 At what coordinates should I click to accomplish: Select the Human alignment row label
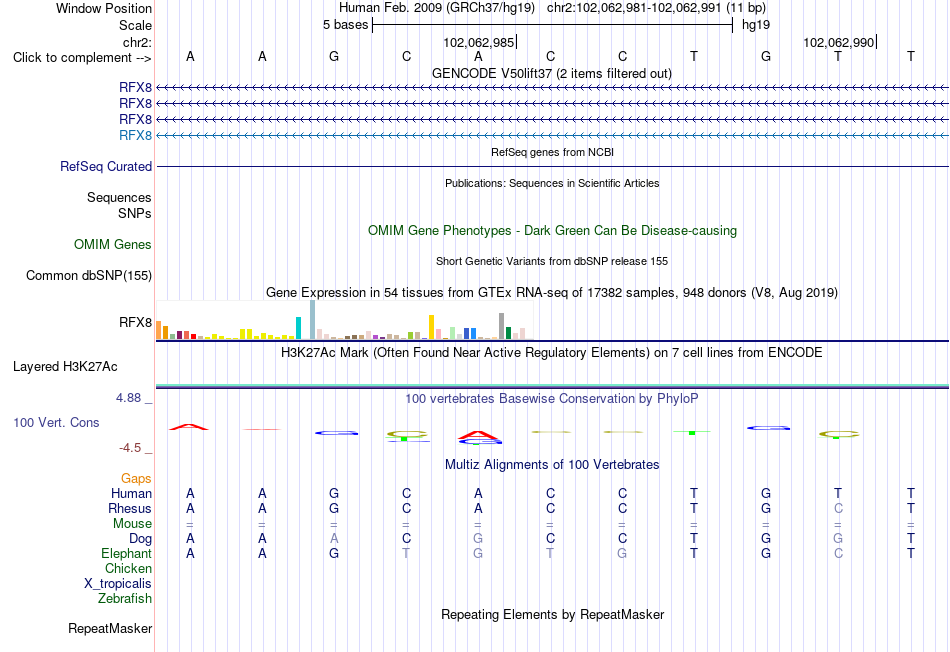131,493
